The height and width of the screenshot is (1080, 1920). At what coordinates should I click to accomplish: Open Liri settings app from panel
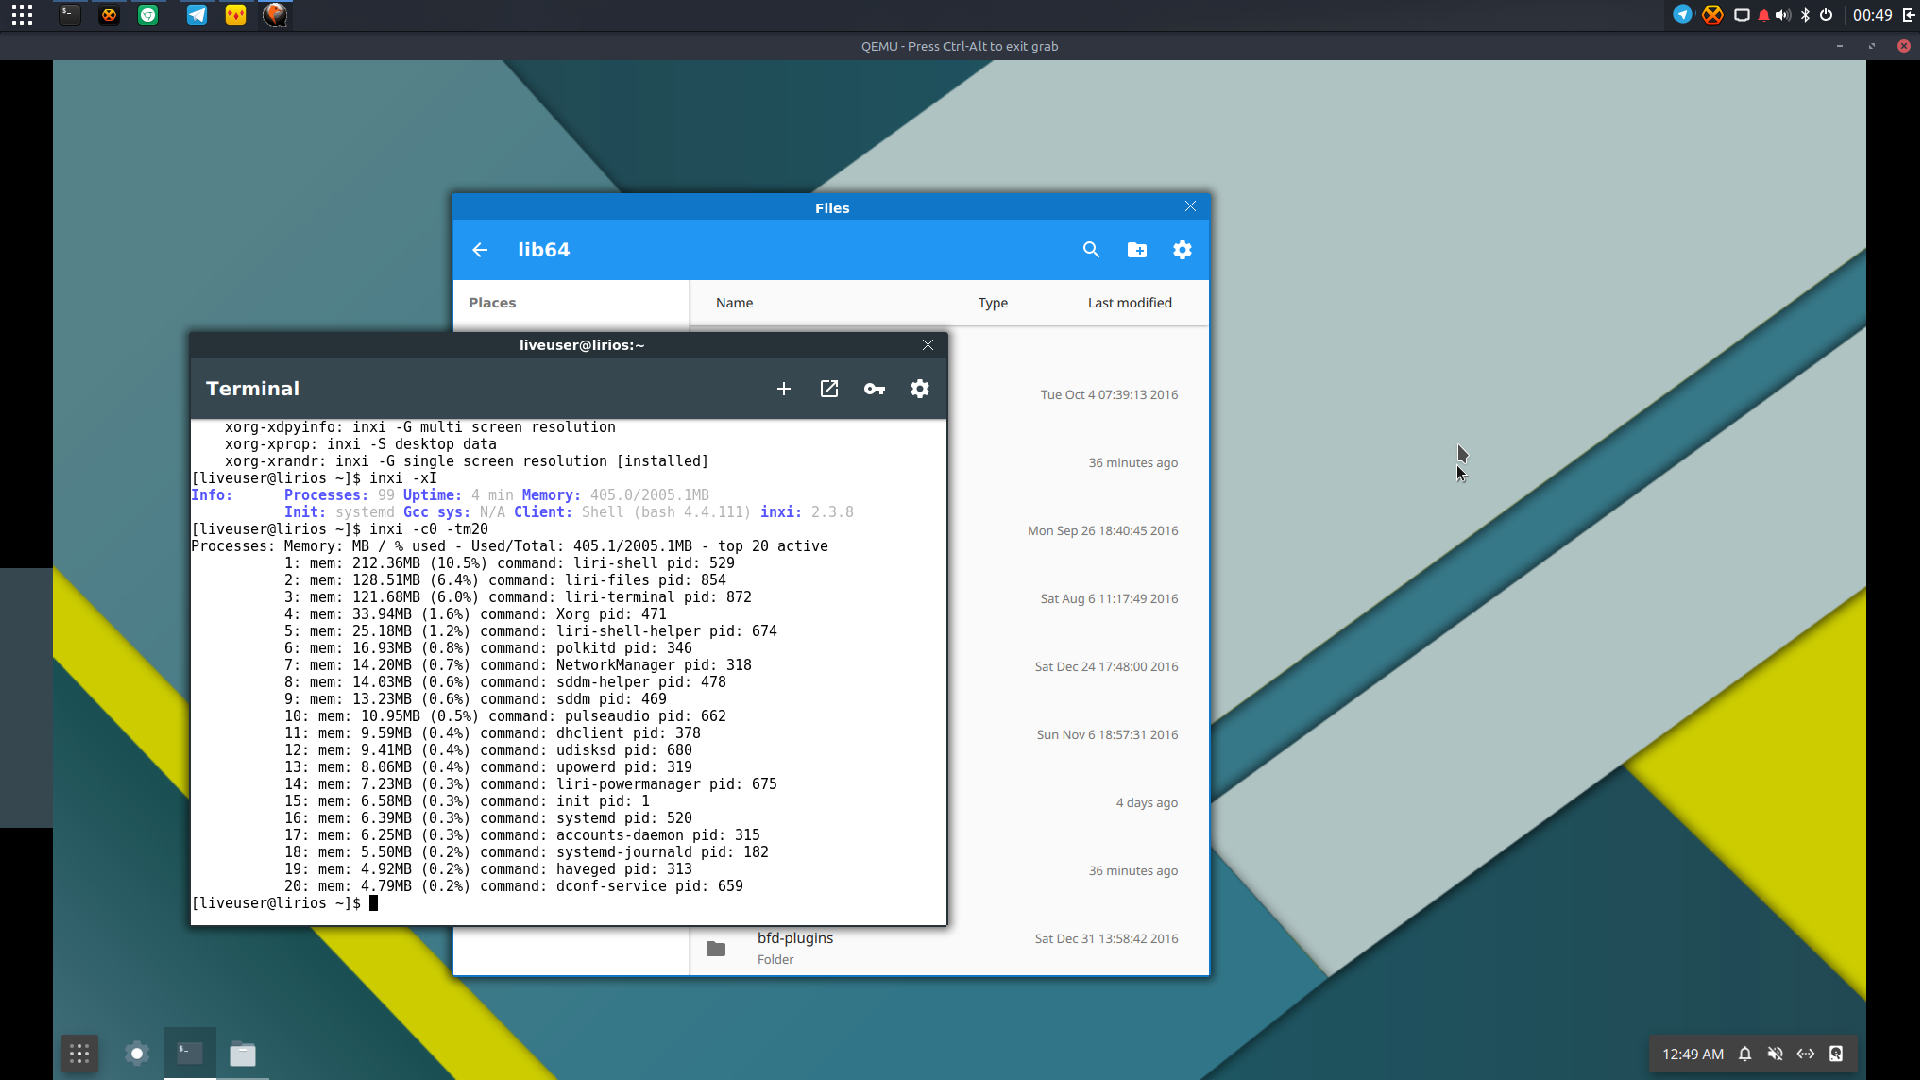137,1054
